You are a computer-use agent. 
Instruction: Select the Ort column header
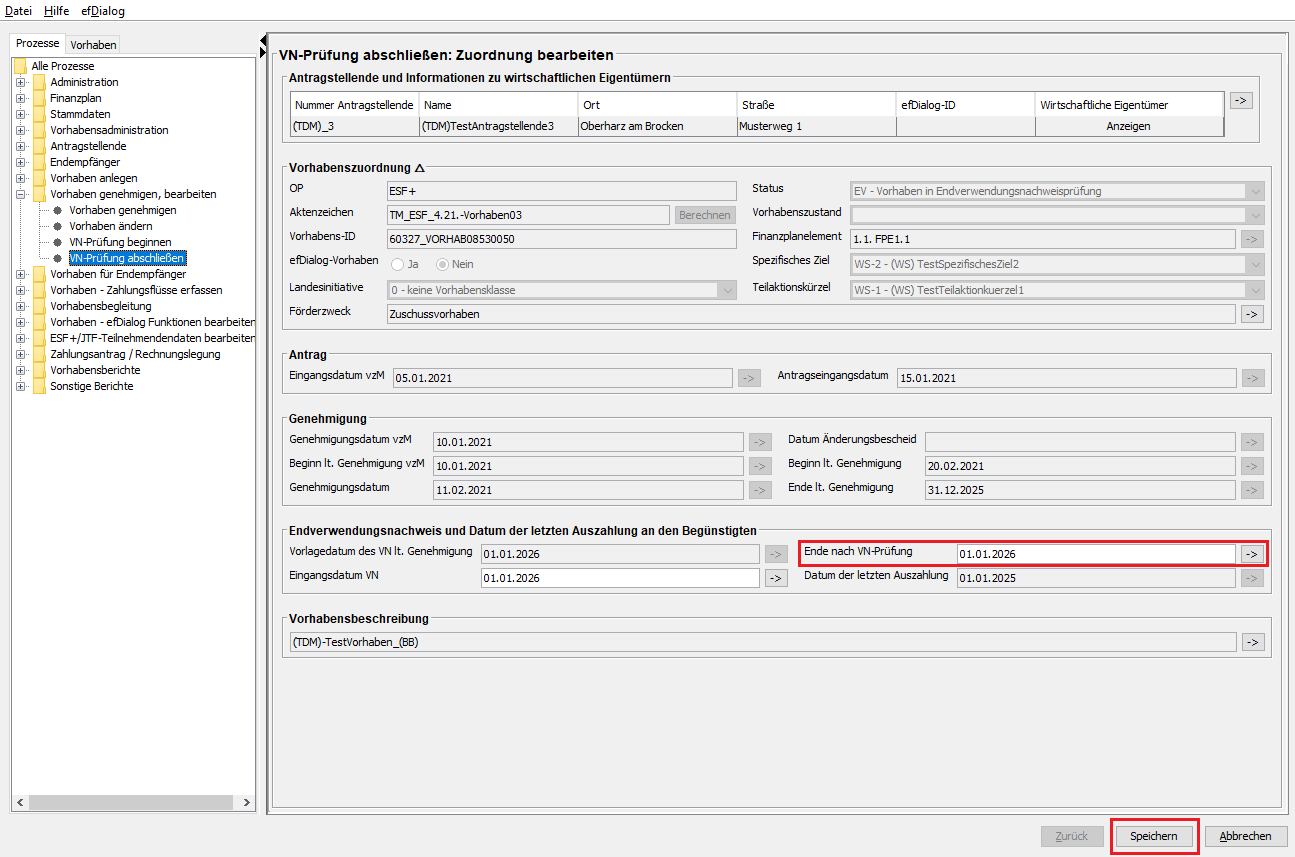pyautogui.click(x=656, y=105)
